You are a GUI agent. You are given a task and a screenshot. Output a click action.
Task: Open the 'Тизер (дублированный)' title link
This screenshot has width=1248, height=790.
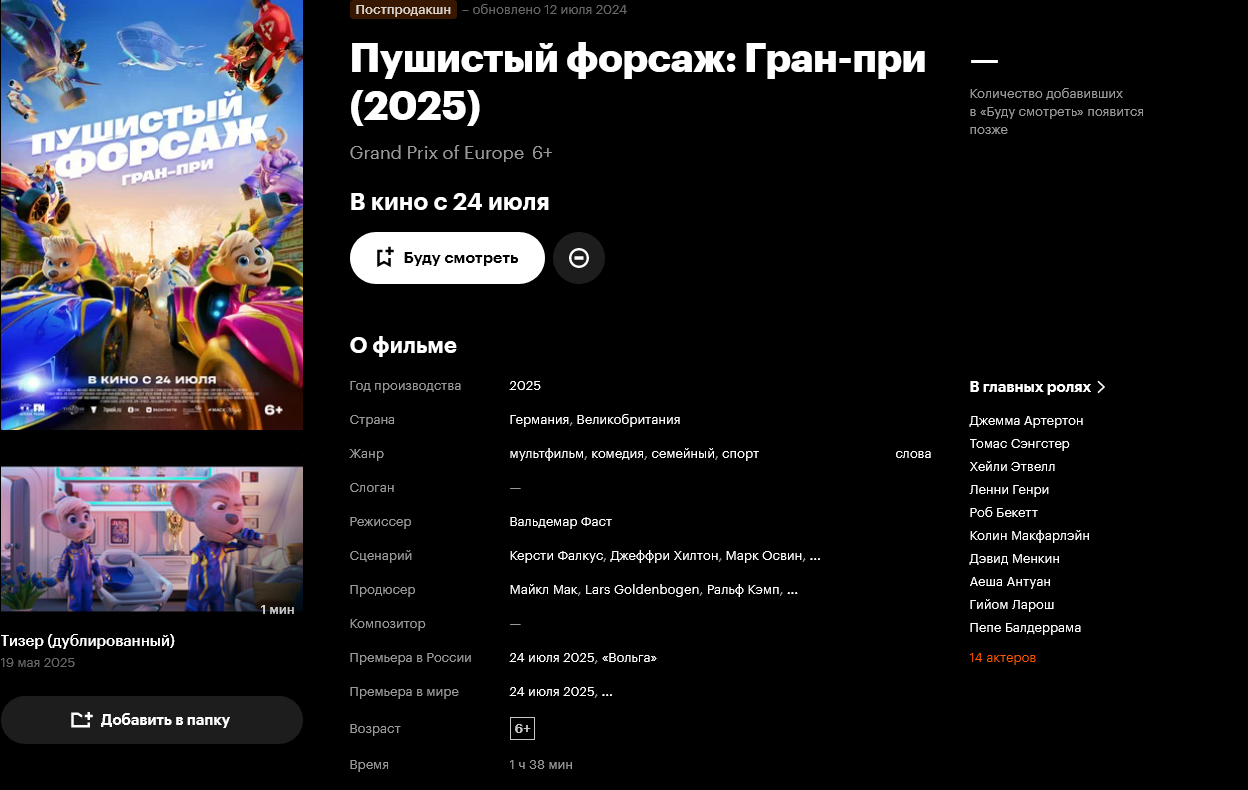(88, 641)
